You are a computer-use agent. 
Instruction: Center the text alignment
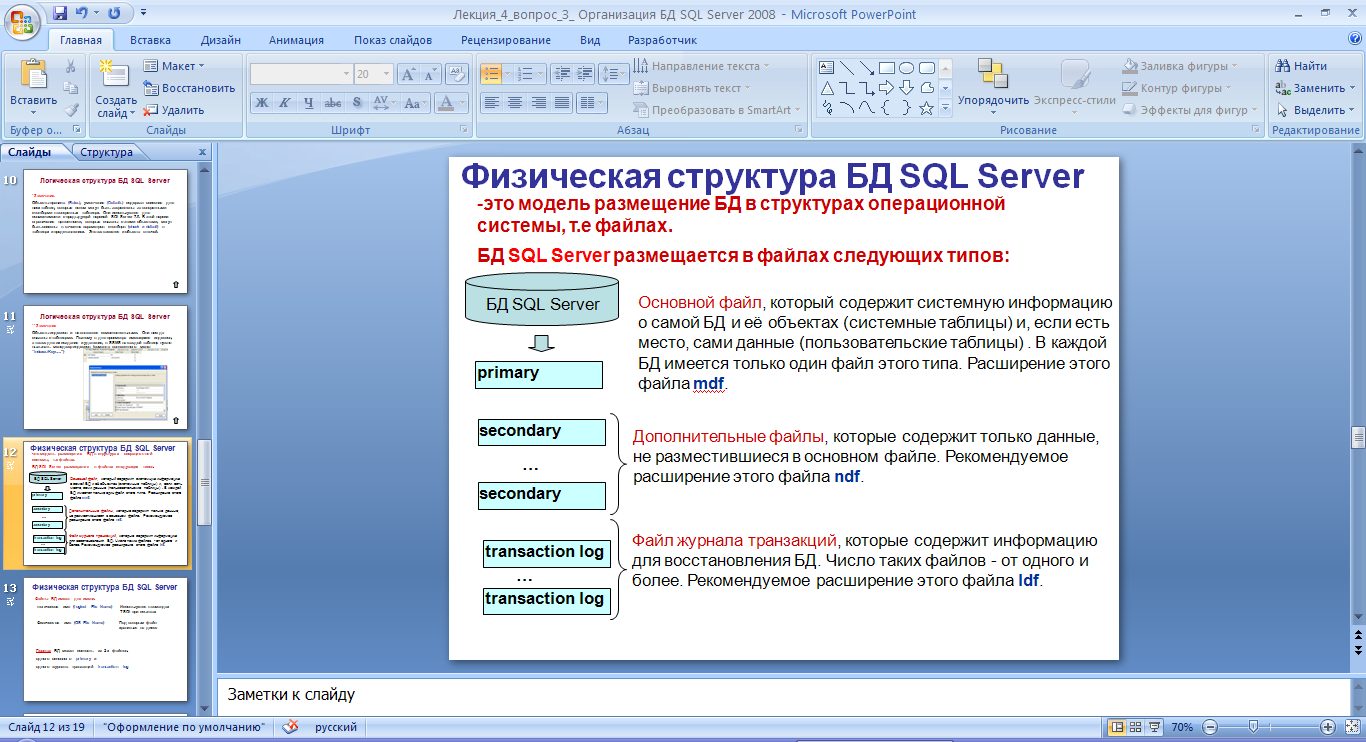[515, 102]
